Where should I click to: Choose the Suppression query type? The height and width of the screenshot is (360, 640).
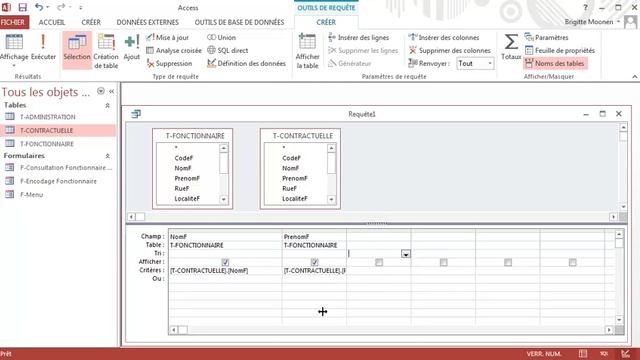click(169, 64)
